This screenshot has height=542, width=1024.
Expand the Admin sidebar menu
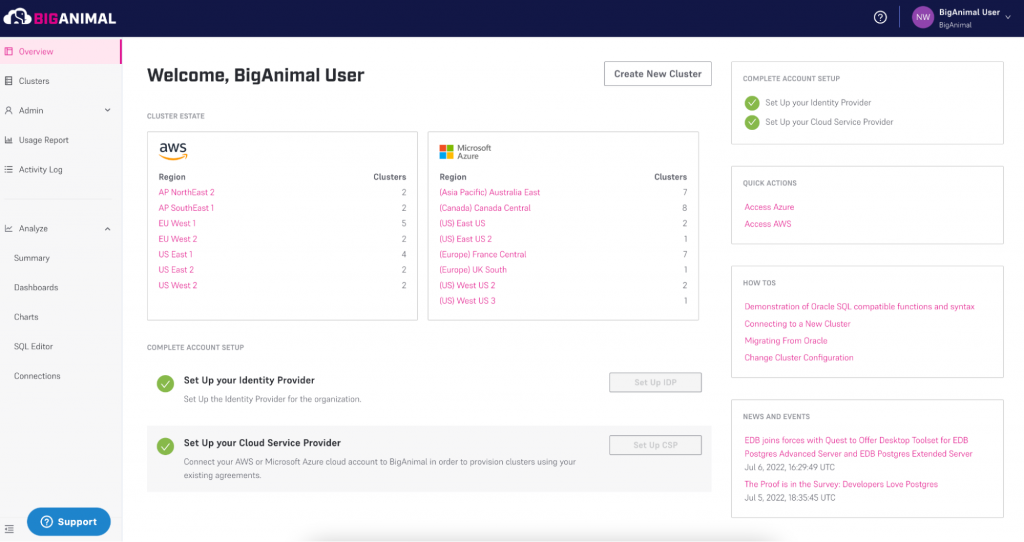tap(107, 111)
